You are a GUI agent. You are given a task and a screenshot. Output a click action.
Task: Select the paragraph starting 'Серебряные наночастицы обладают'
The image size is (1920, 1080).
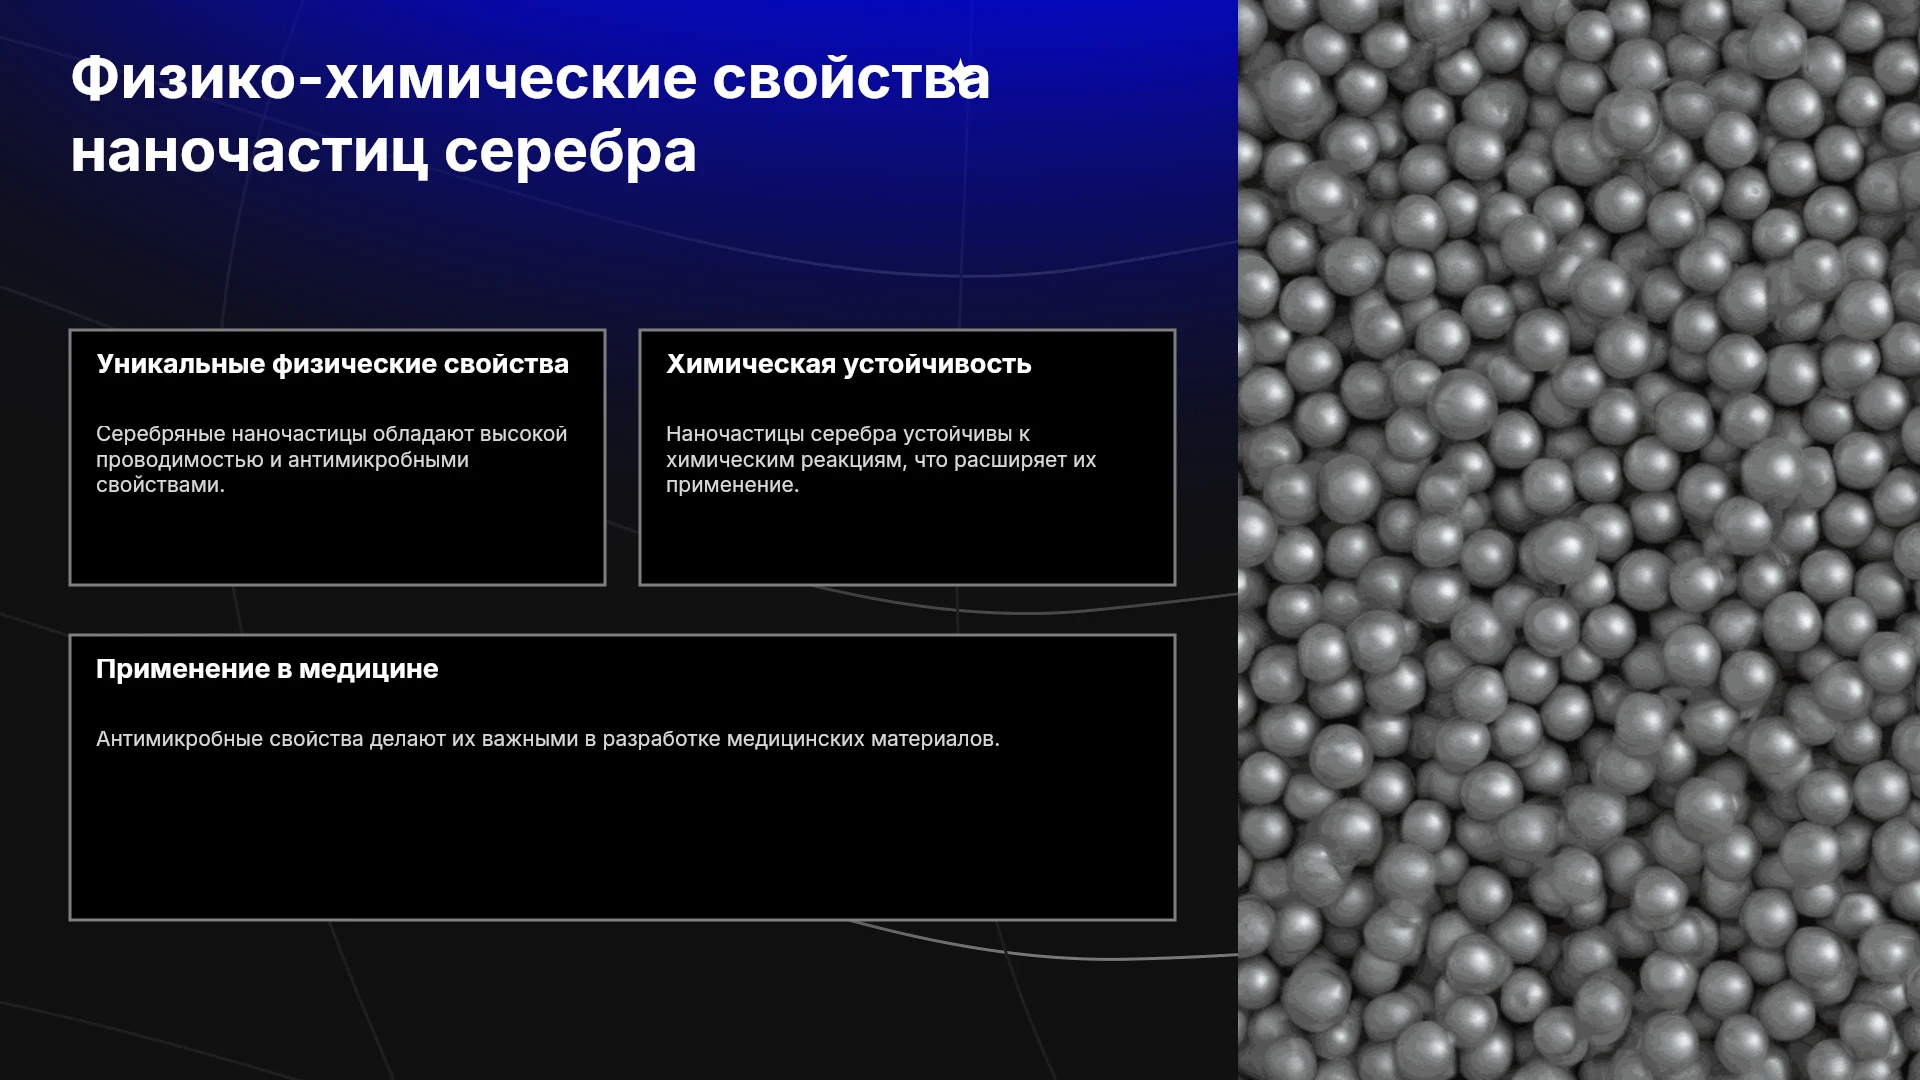(x=331, y=459)
